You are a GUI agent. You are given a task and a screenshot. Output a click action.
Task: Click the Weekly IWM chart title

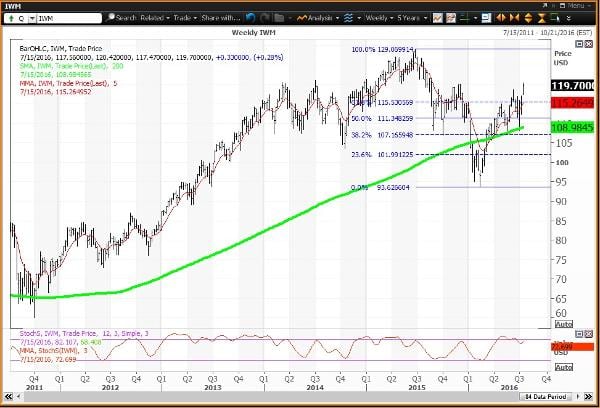253,33
